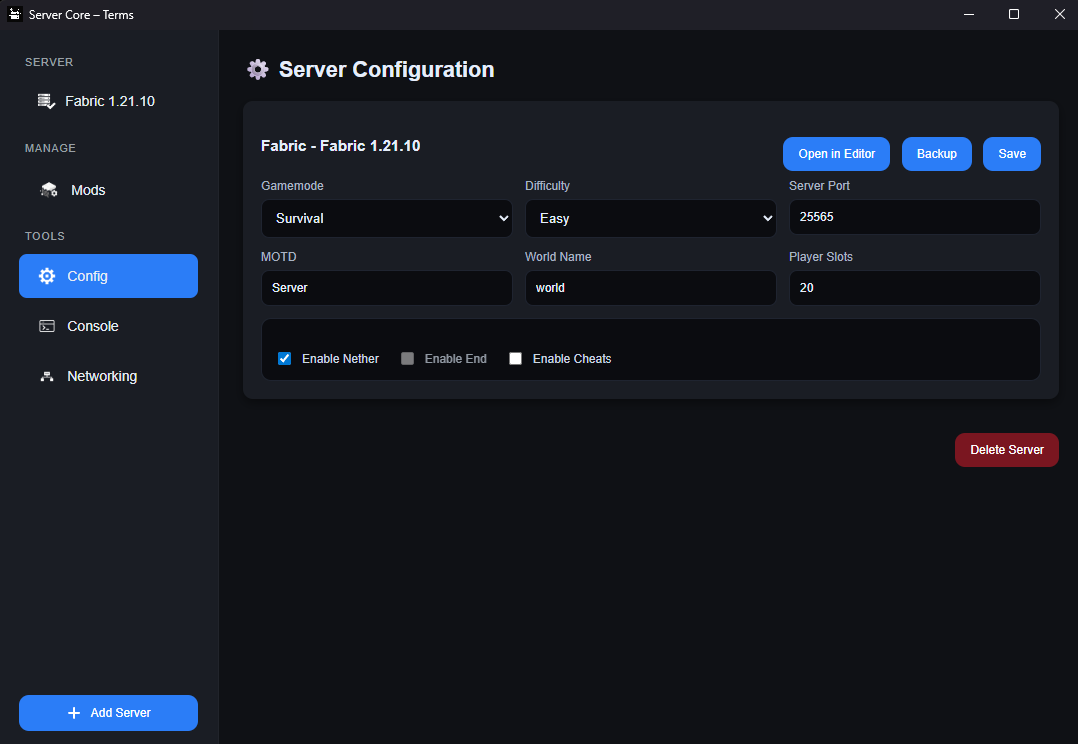The image size is (1078, 744).
Task: Click the disabled Enable End checkbox
Action: point(407,358)
